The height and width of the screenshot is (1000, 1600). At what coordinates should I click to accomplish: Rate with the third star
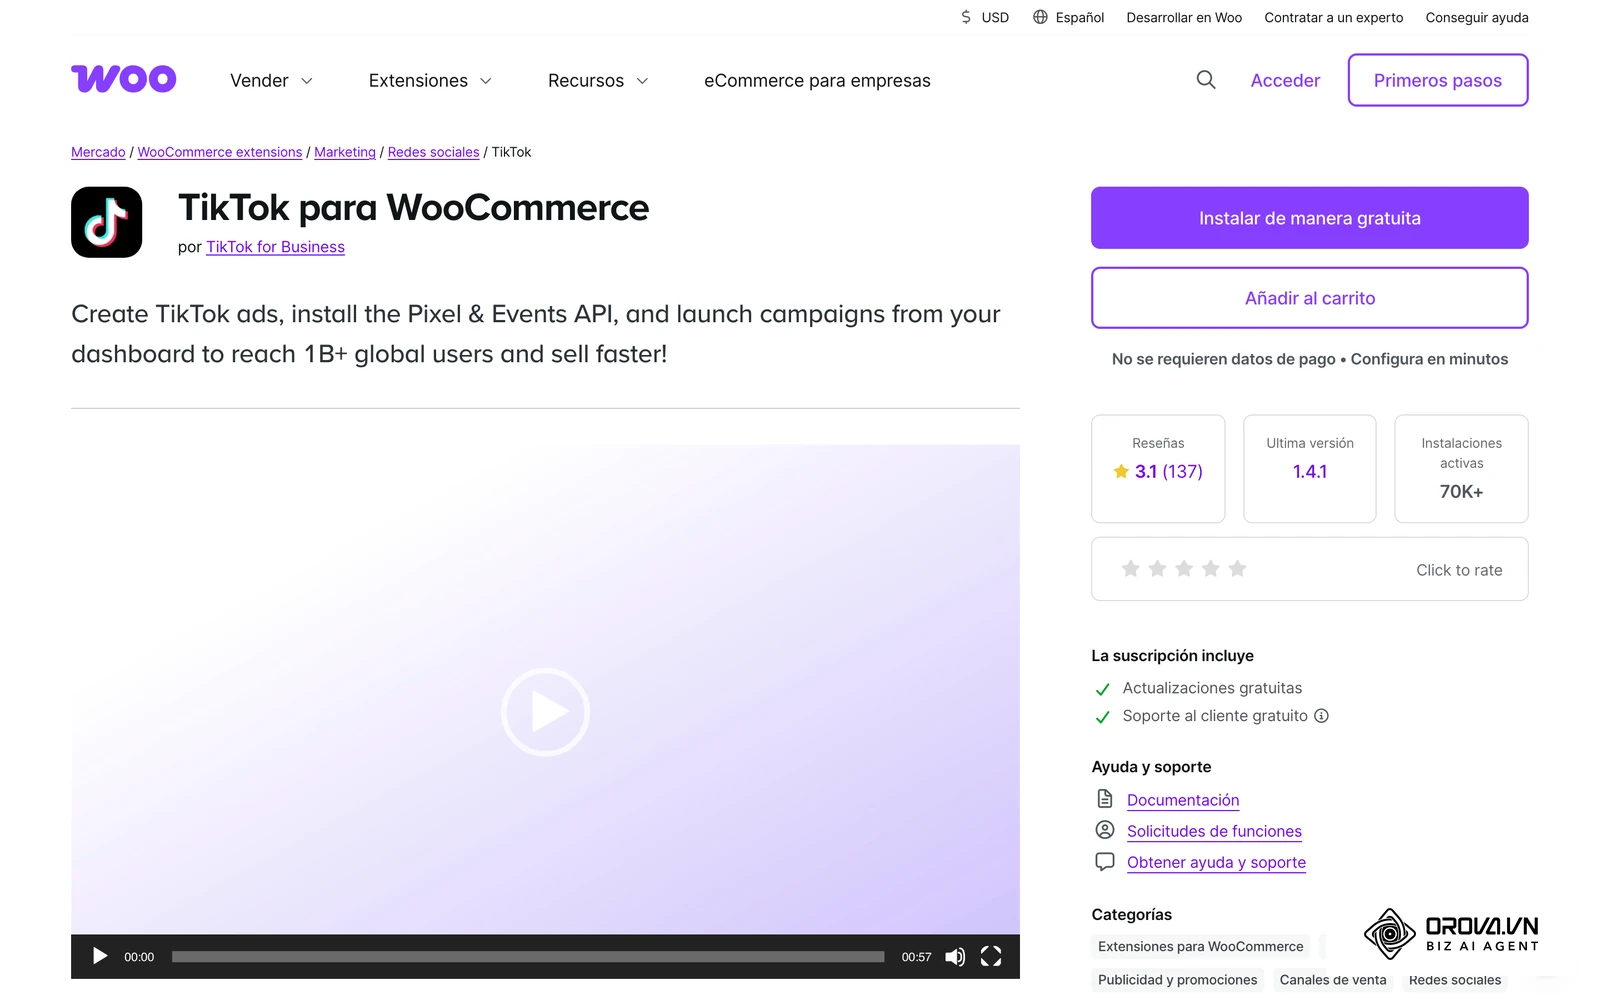click(1184, 569)
